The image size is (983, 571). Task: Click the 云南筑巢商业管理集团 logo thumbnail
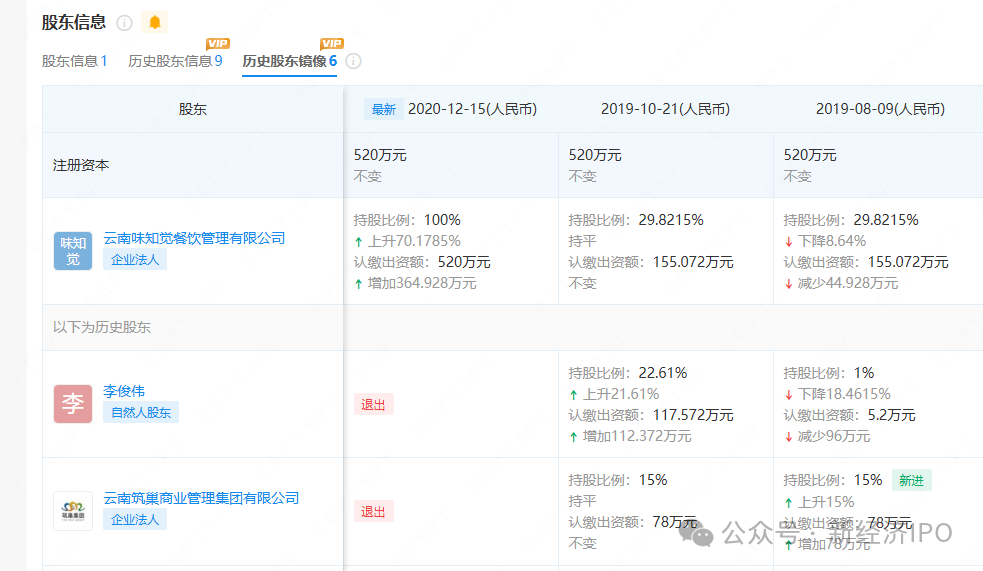pyautogui.click(x=73, y=511)
